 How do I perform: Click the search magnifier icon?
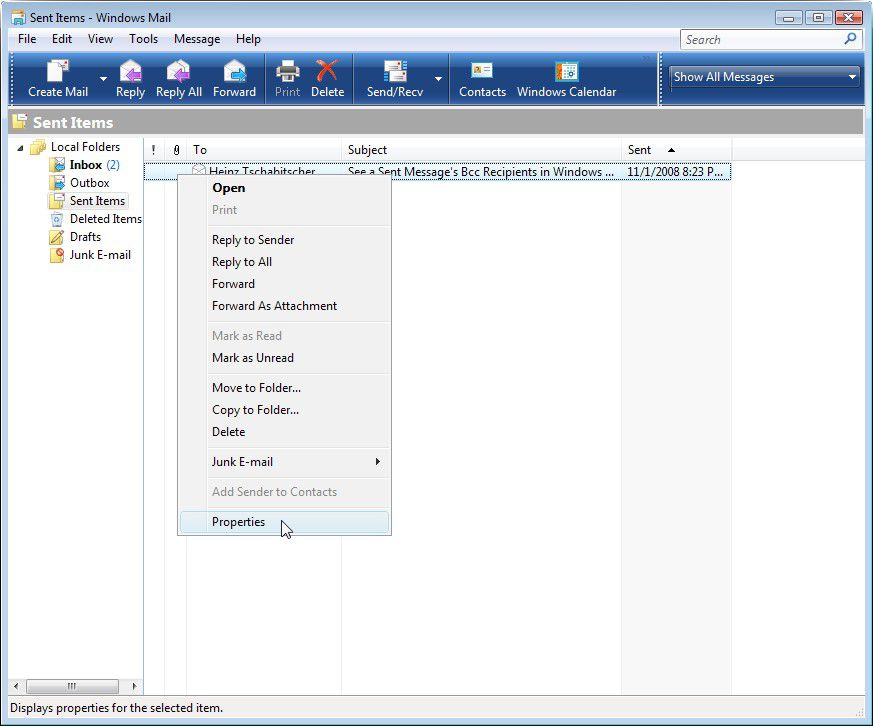coord(850,39)
